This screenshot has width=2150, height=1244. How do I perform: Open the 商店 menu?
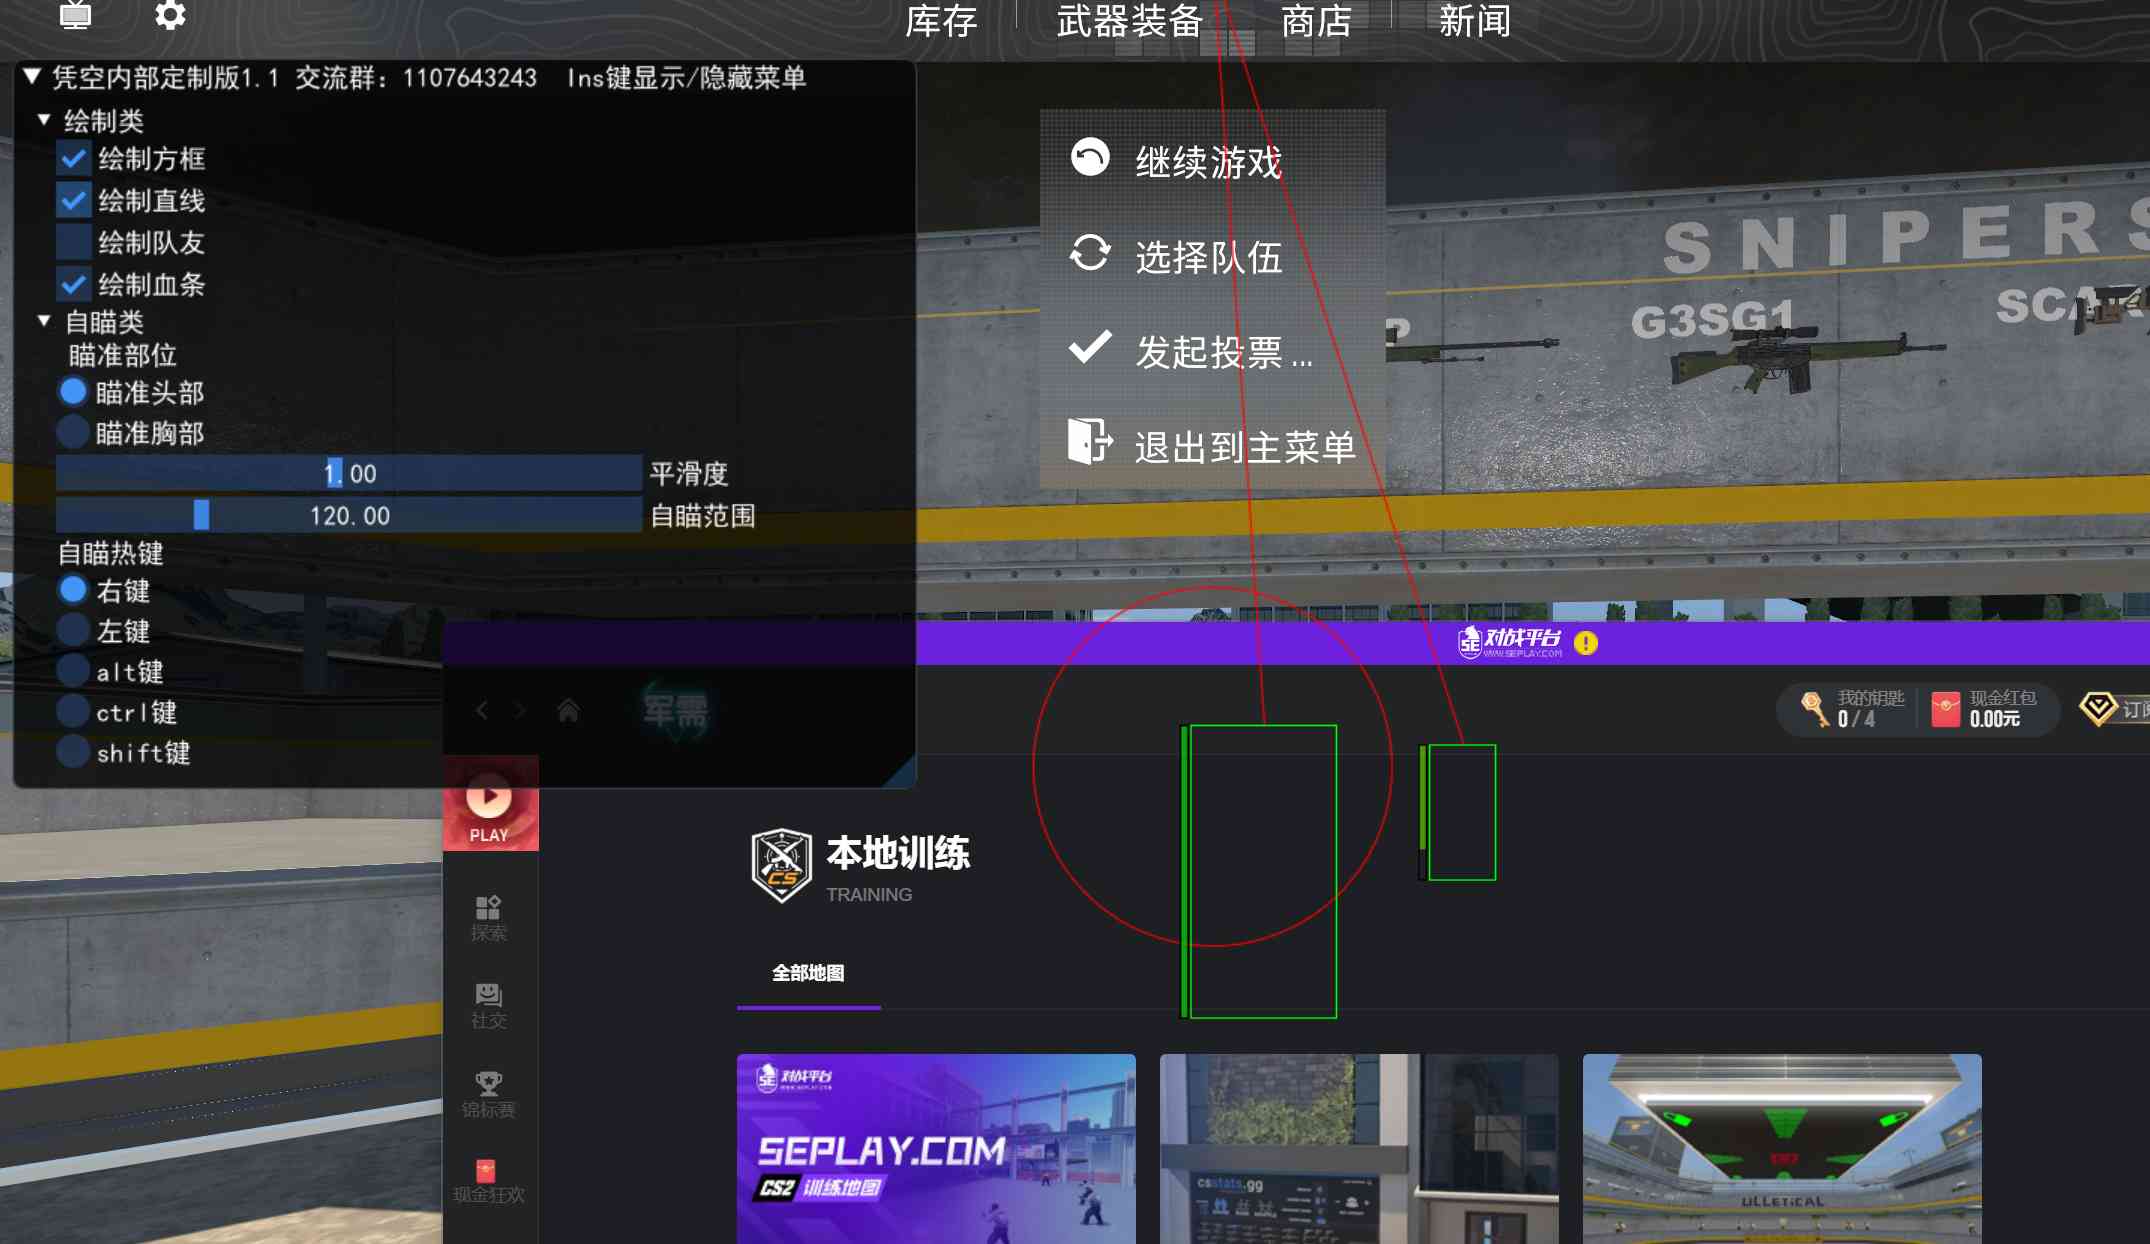click(1317, 20)
